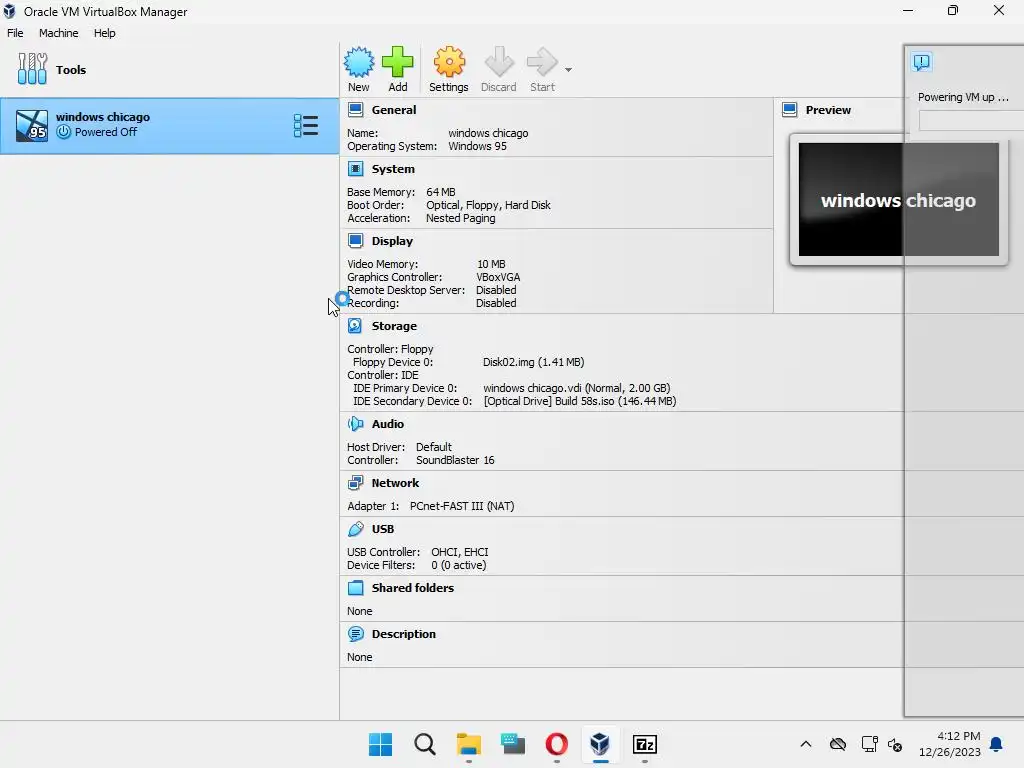
Task: Open the windows chicago machine tools menu icon
Action: pyautogui.click(x=306, y=125)
